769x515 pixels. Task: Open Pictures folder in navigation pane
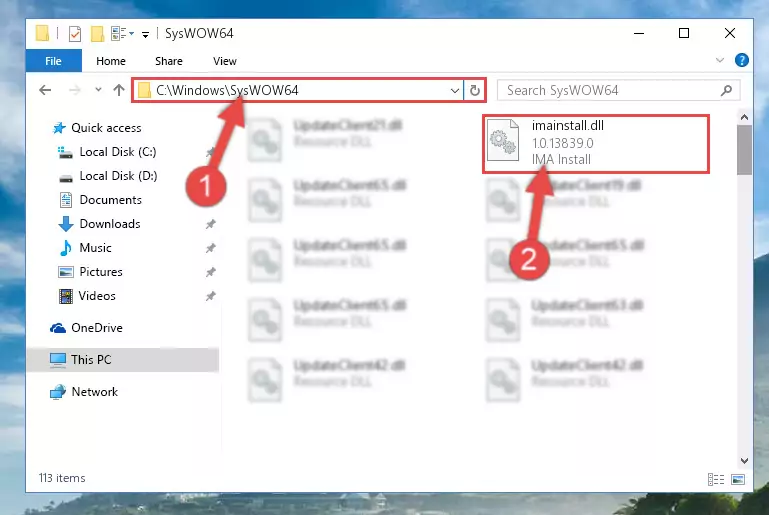coord(101,272)
